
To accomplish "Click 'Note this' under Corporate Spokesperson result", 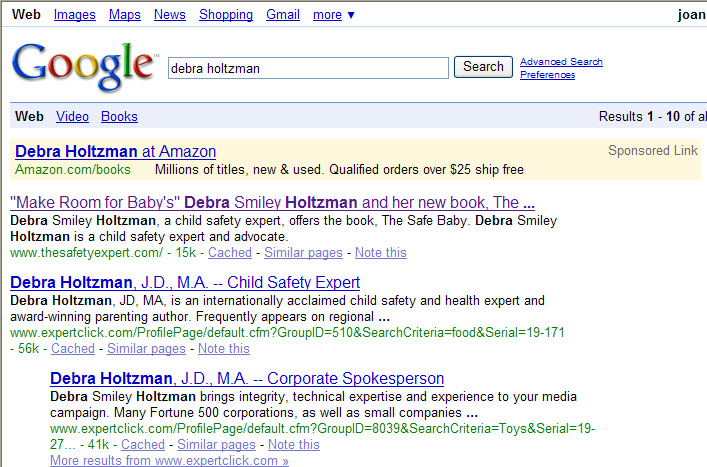I will (294, 445).
